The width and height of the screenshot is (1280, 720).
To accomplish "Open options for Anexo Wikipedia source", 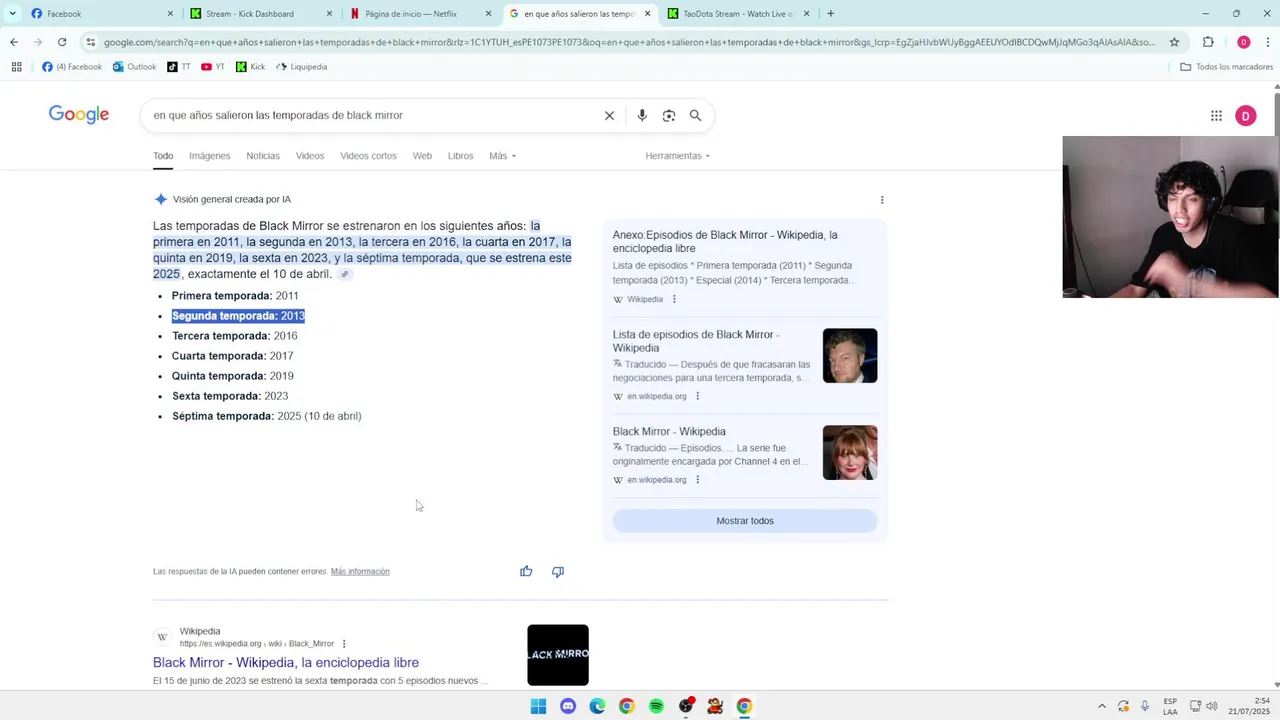I will click(x=674, y=299).
